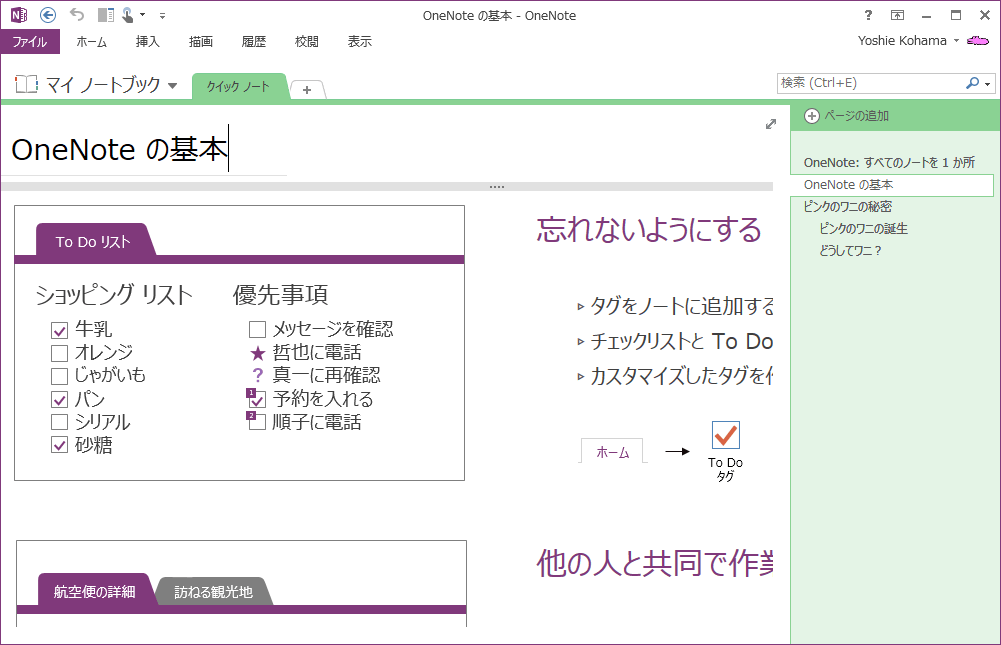Viewport: 1001px width, 645px height.
Task: Click the 他の人と共同で作業 heading
Action: (x=655, y=563)
